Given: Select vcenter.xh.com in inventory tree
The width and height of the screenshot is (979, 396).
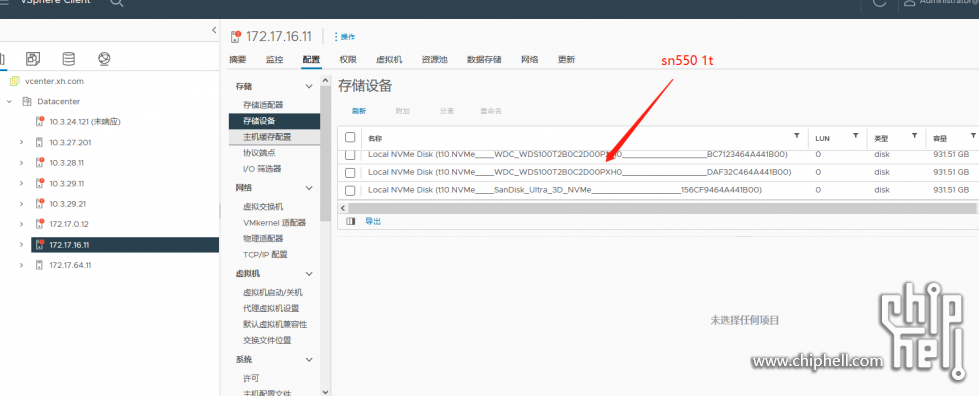Looking at the screenshot, I should (54, 81).
